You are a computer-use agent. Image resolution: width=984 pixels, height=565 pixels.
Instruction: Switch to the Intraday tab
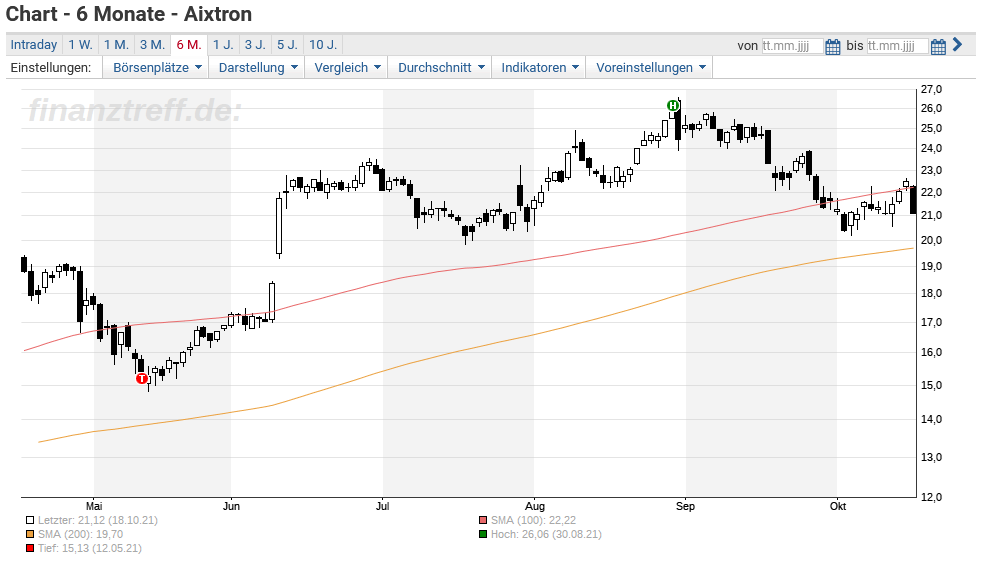[x=34, y=45]
